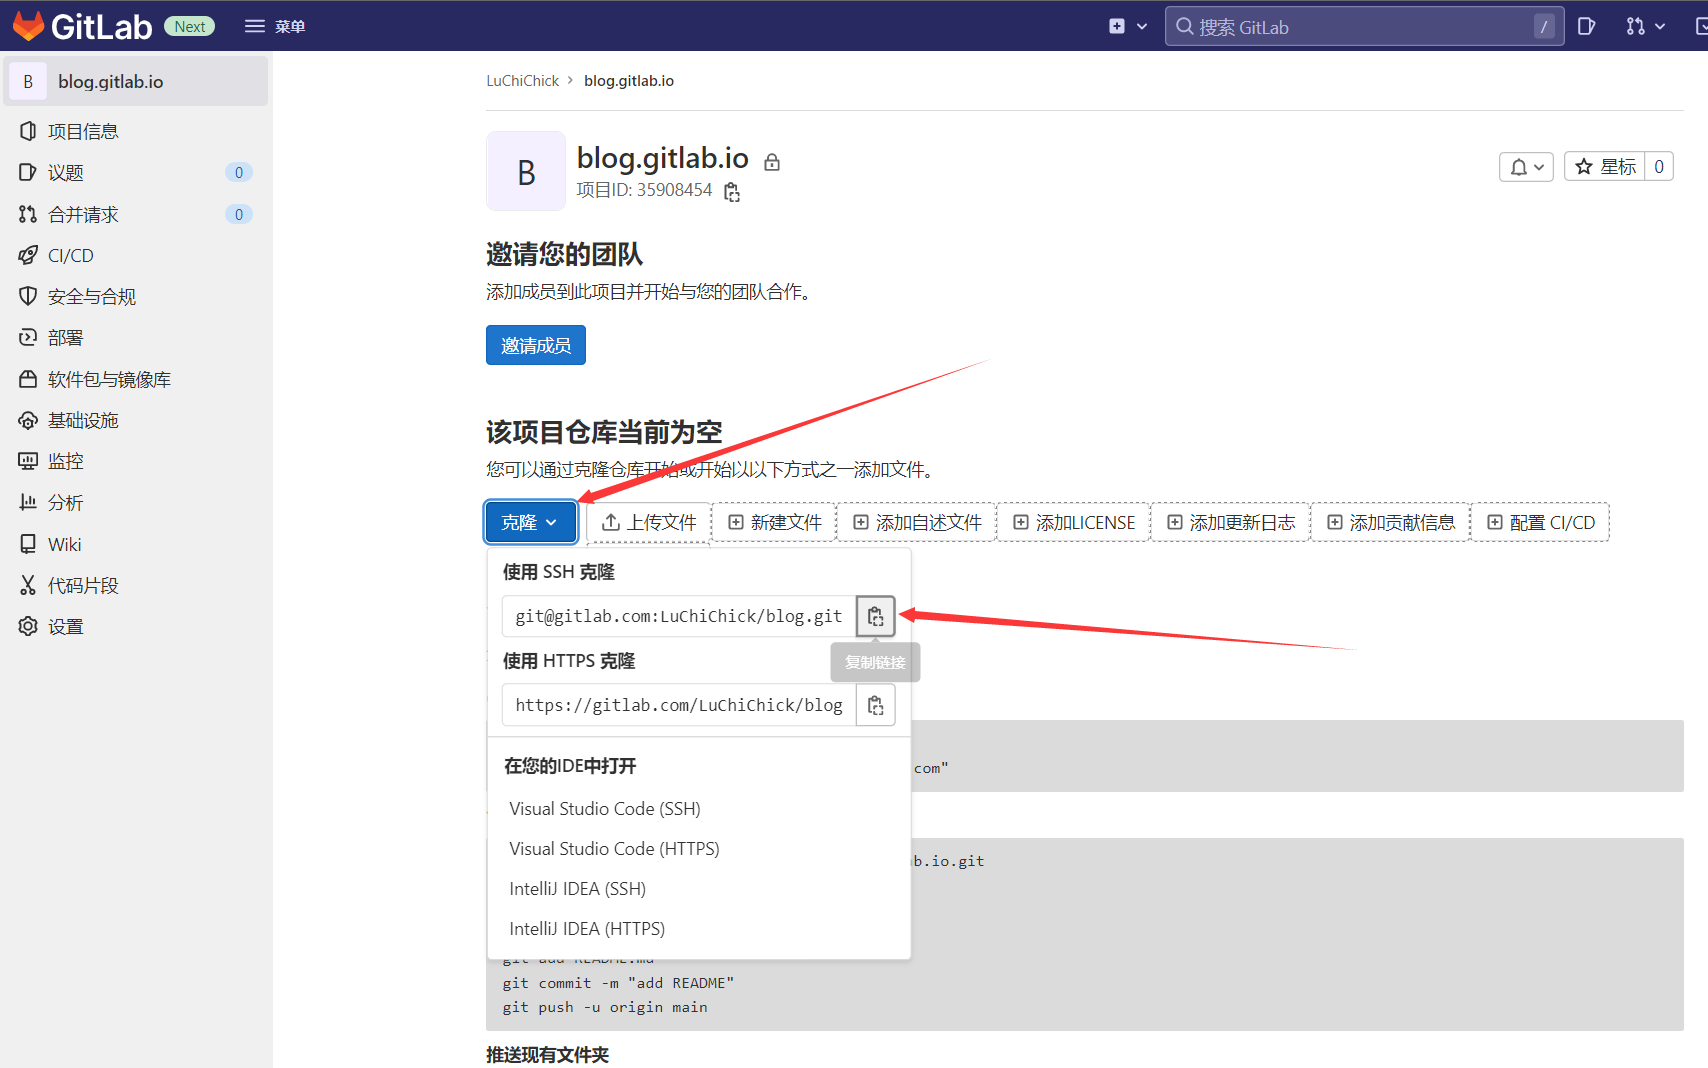
Task: Click the private lock icon by project name
Action: coord(772,162)
